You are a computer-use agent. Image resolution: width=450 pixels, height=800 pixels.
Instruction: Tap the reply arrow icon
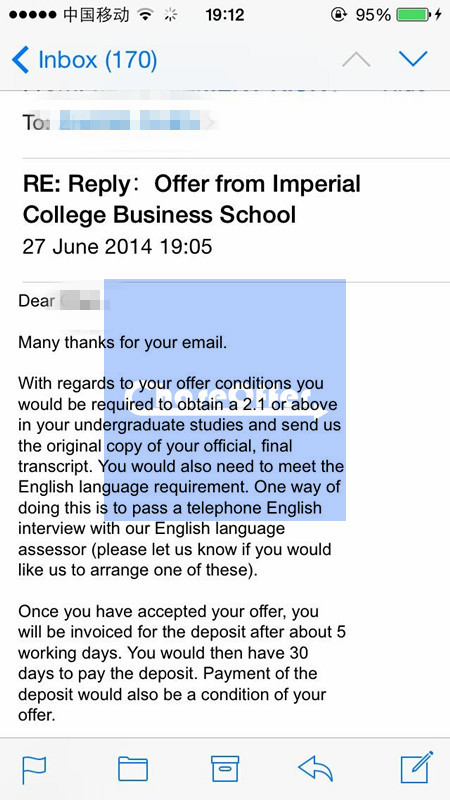316,769
